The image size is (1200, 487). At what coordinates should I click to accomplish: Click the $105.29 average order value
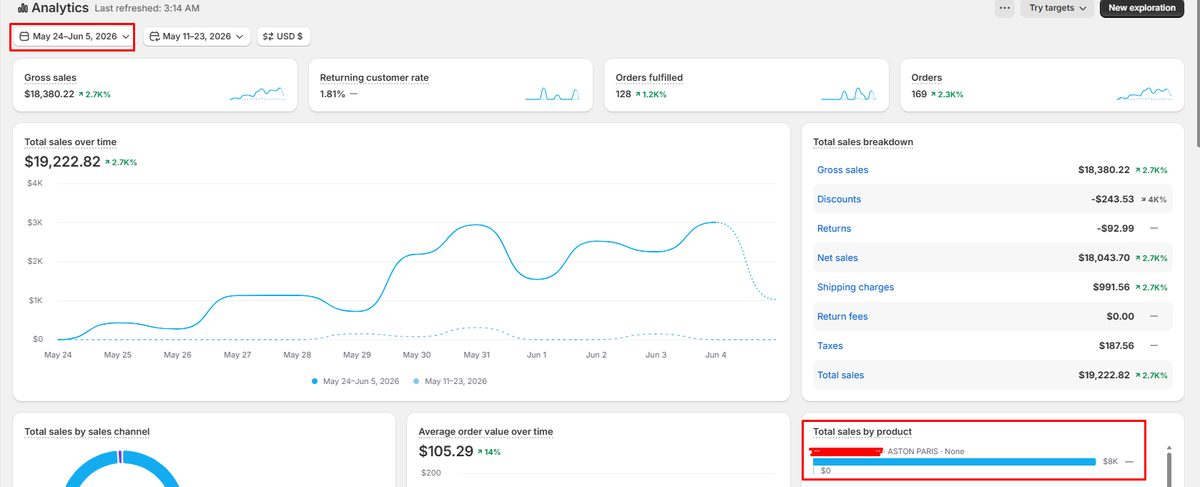(446, 450)
